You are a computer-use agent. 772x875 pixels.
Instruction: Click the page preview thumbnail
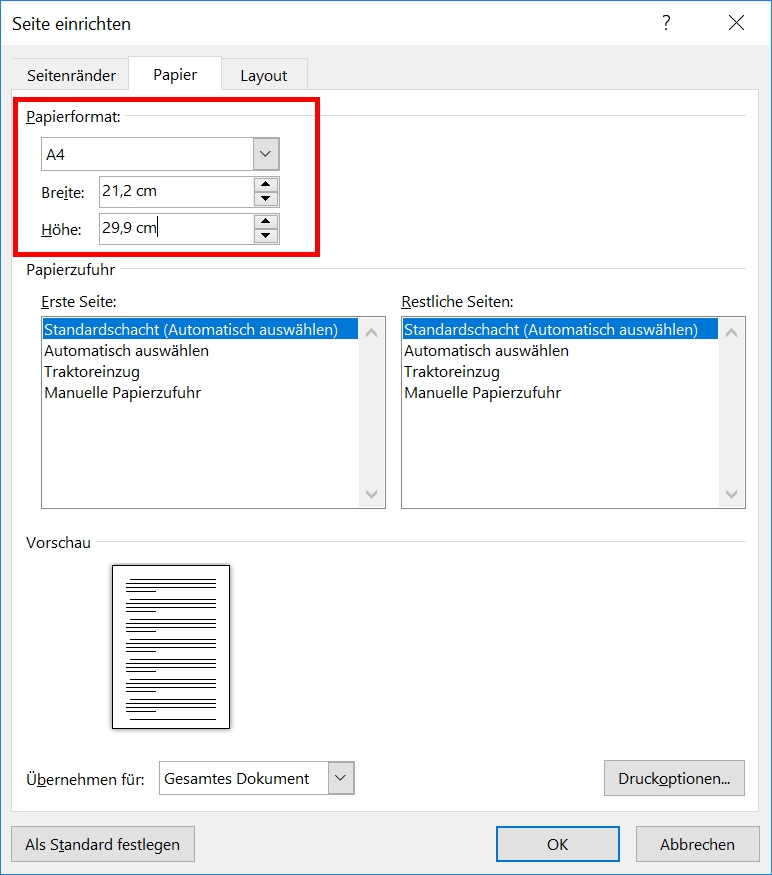tap(171, 647)
